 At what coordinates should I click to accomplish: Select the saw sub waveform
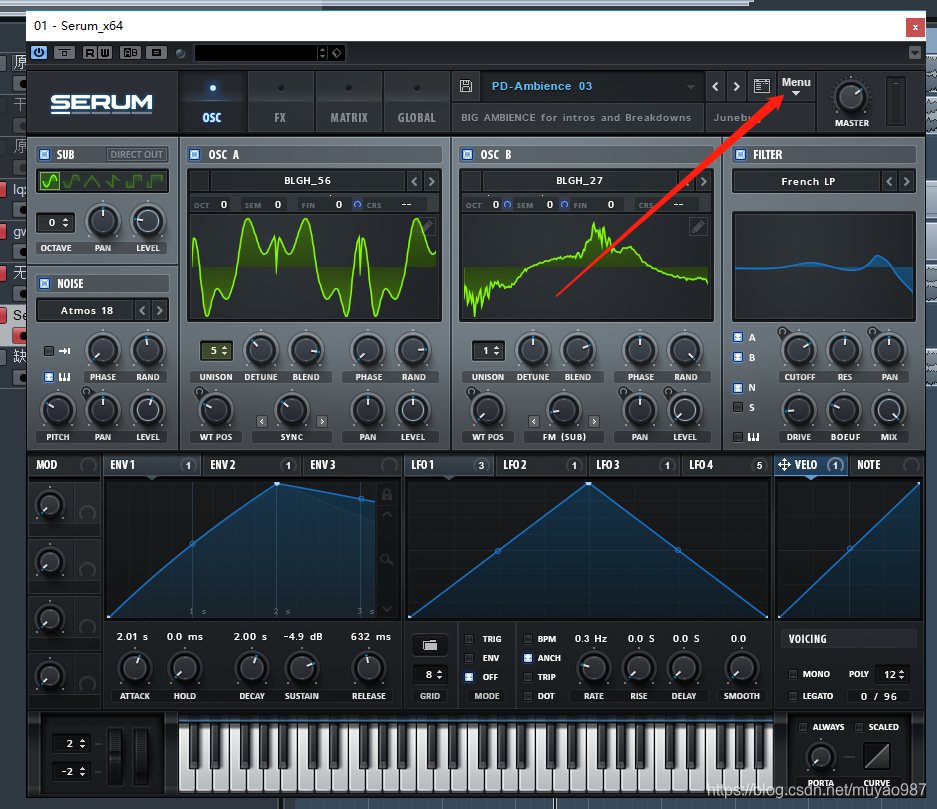(113, 180)
